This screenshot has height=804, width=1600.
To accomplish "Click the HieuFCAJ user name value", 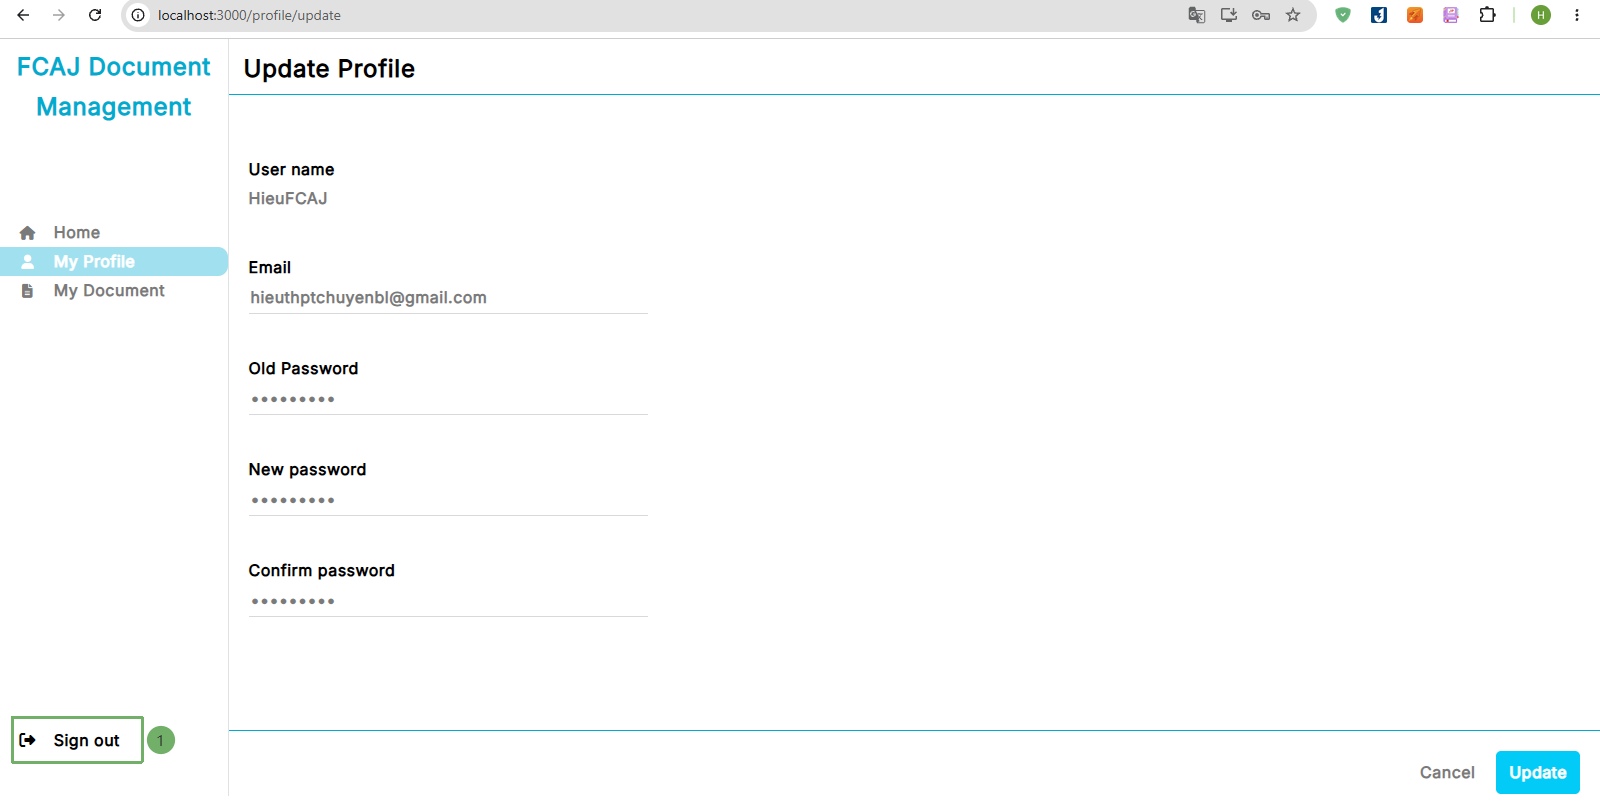I will point(288,199).
